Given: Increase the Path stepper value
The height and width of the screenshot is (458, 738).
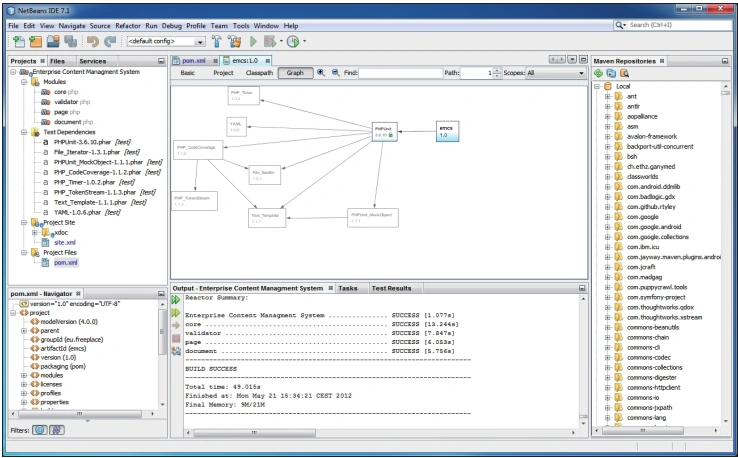Looking at the screenshot, I should (x=497, y=71).
